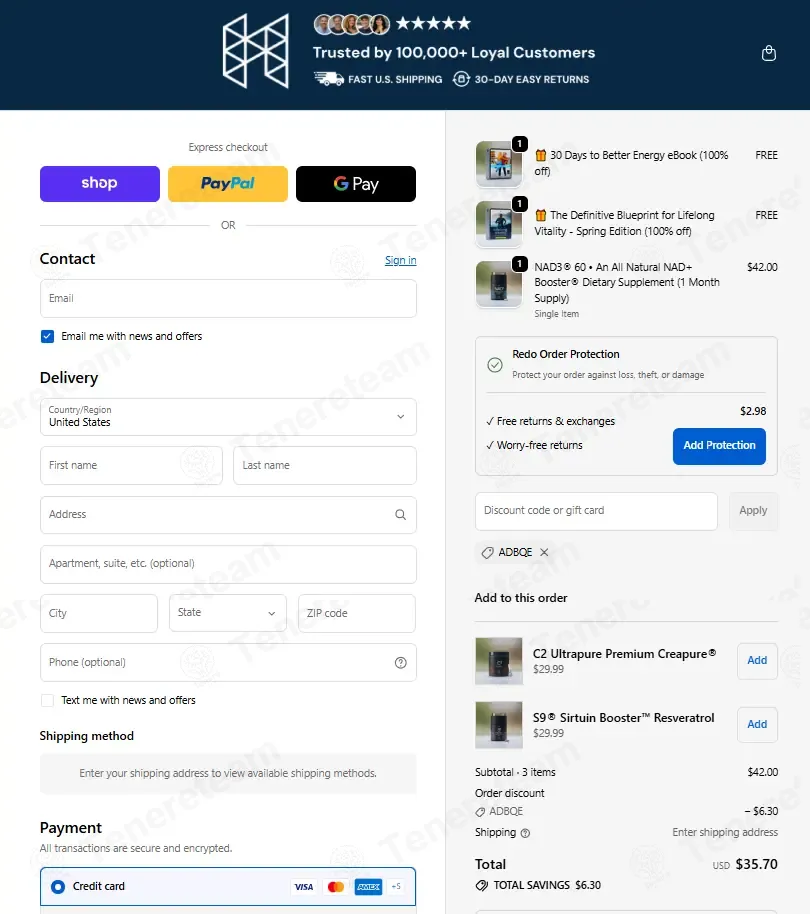810x914 pixels.
Task: Focus the Phone (optional) field
Action: coord(228,663)
